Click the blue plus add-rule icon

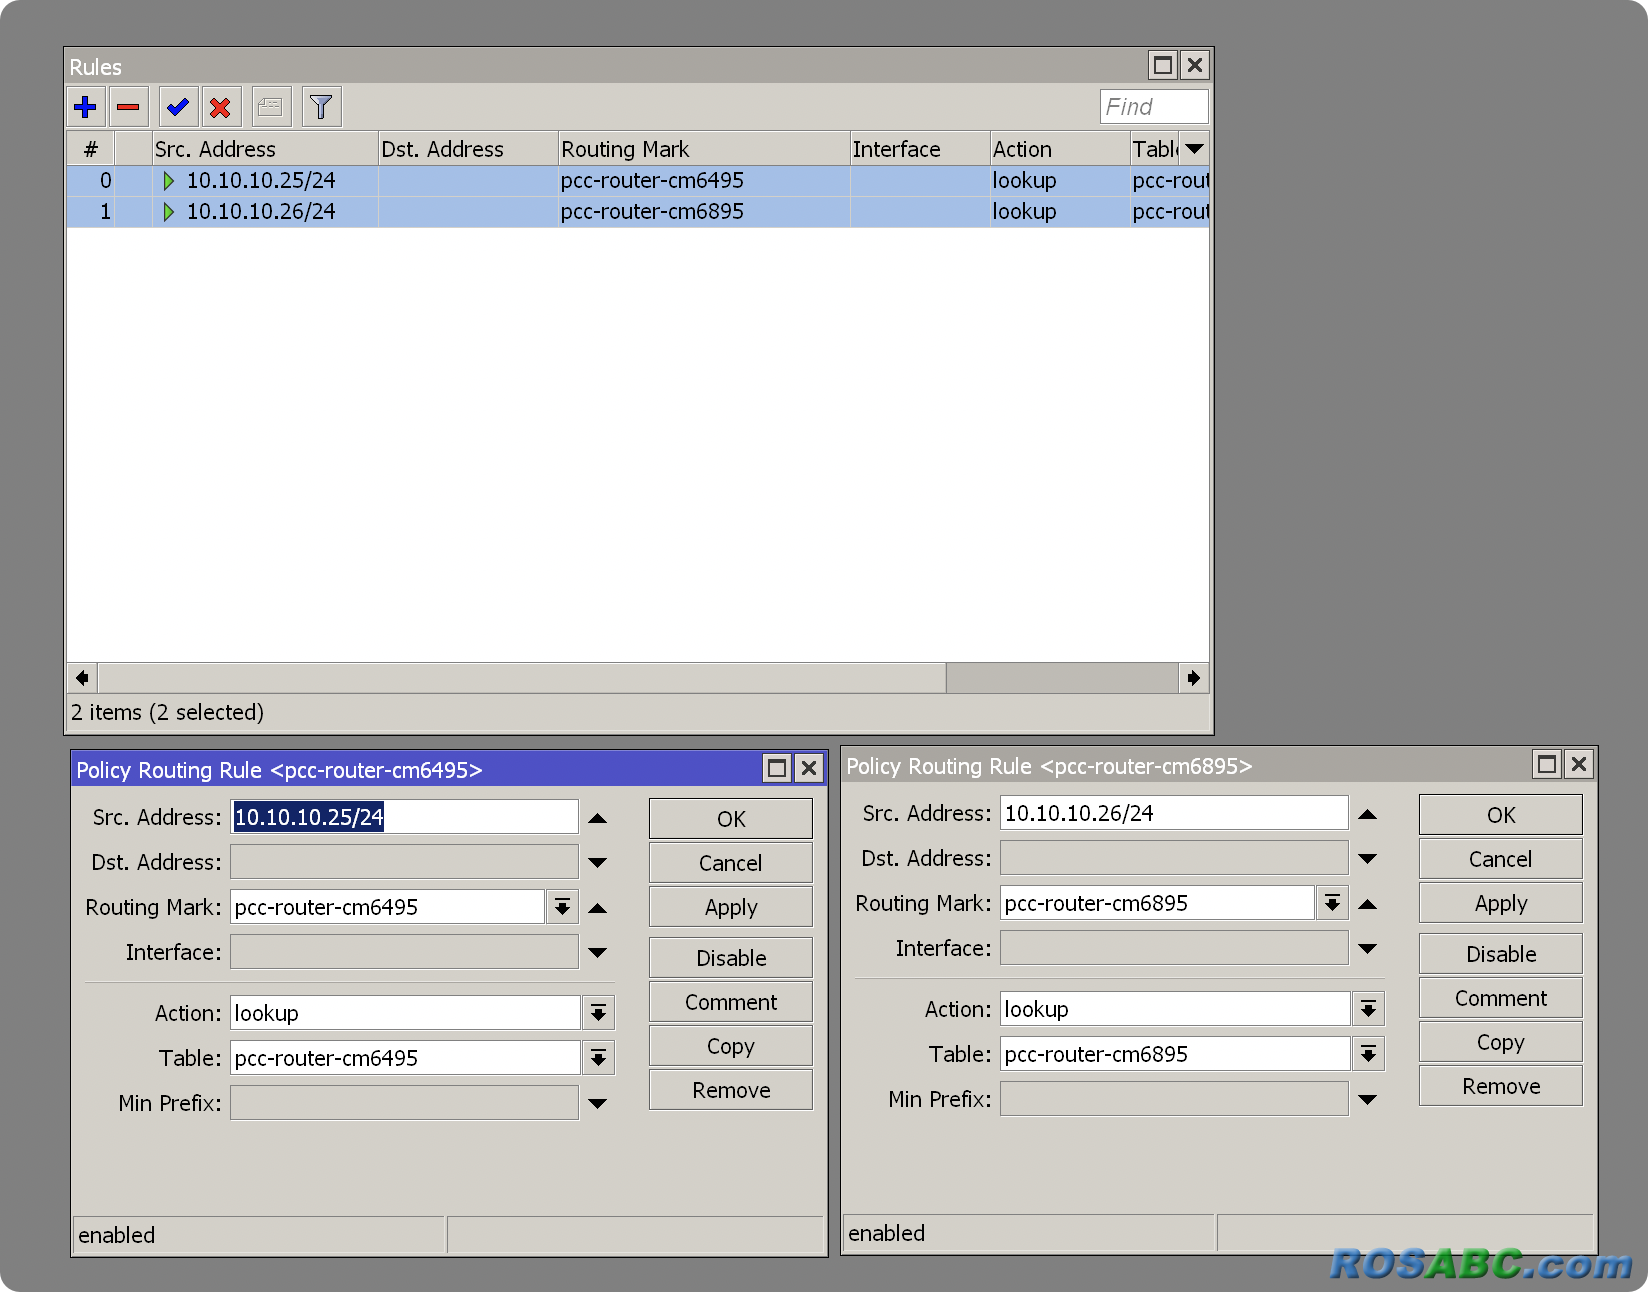point(86,107)
